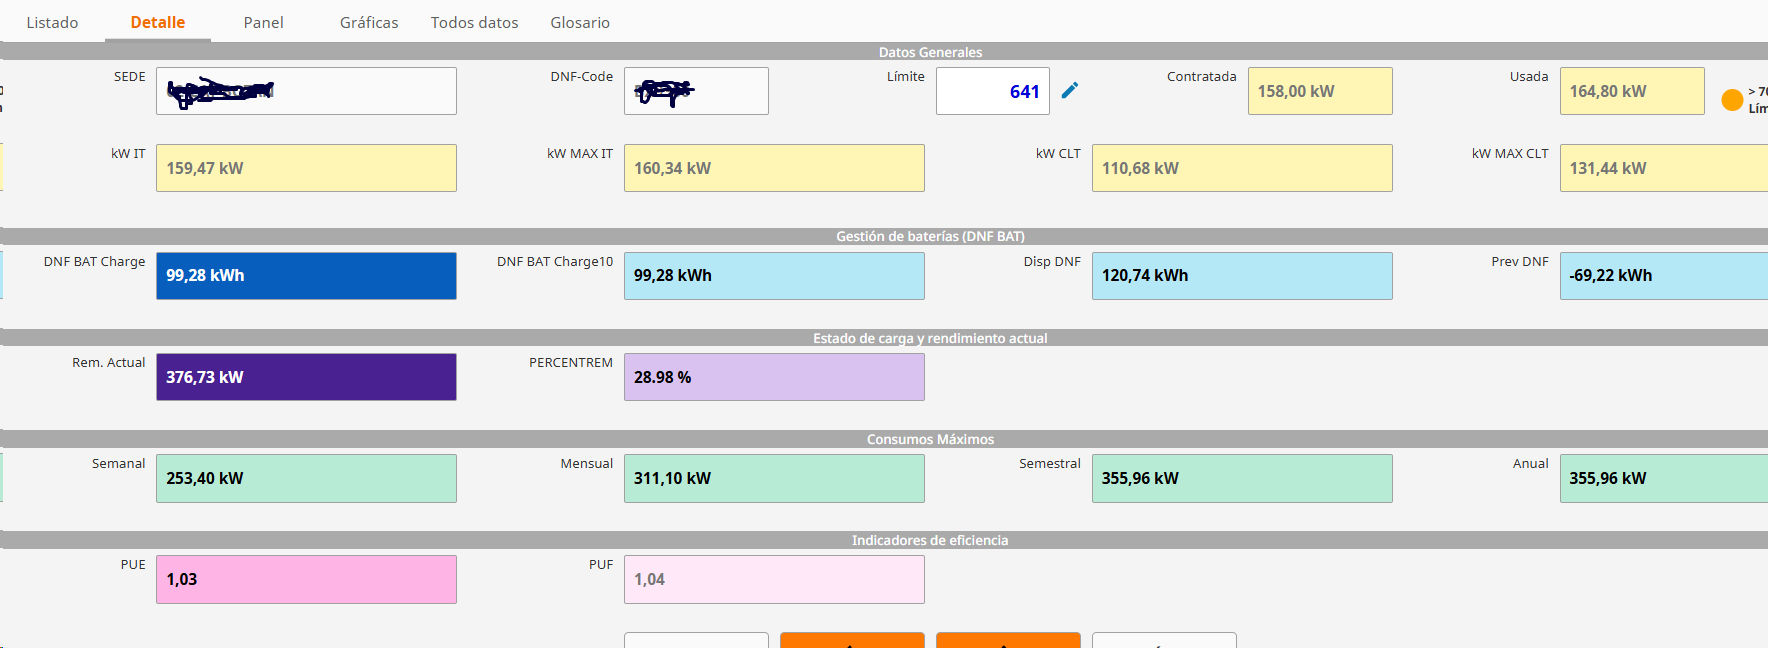Screen dimensions: 1768x648
Task: Click the kW MAX CLT value 131,44 kW
Action: point(1664,168)
